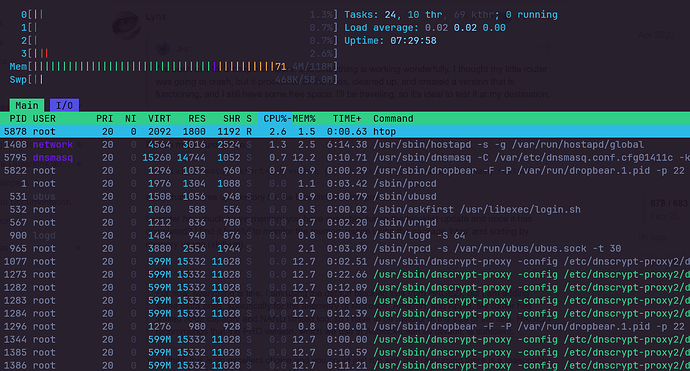This screenshot has width=690, height=371.
Task: Sort by the USER column header
Action: pos(44,119)
